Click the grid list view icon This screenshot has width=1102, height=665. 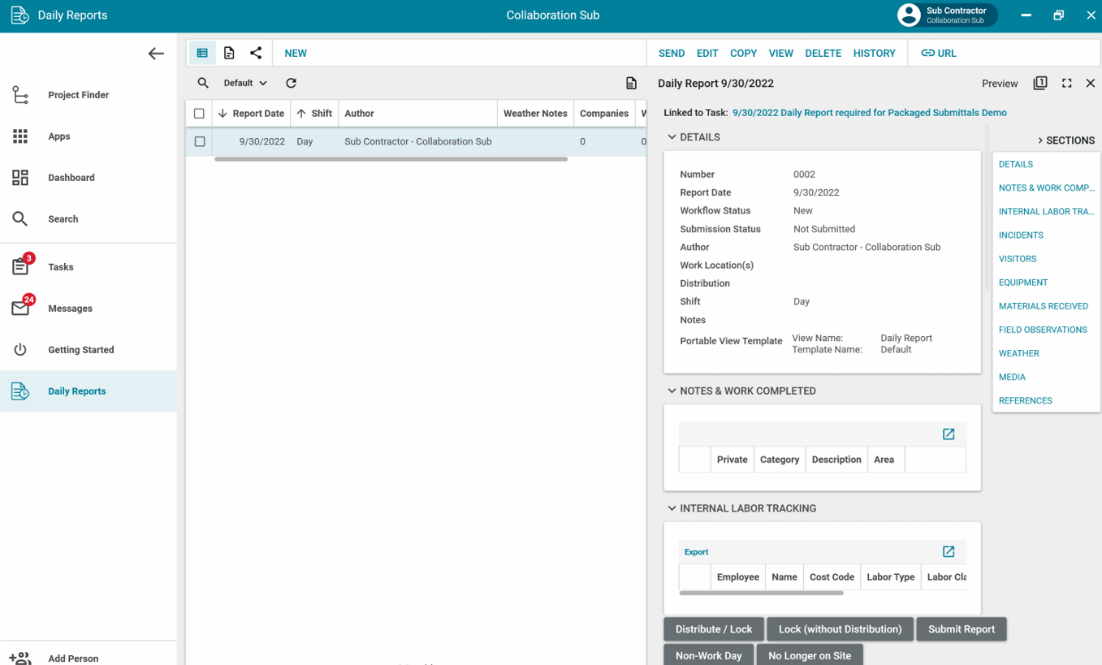pyautogui.click(x=202, y=53)
